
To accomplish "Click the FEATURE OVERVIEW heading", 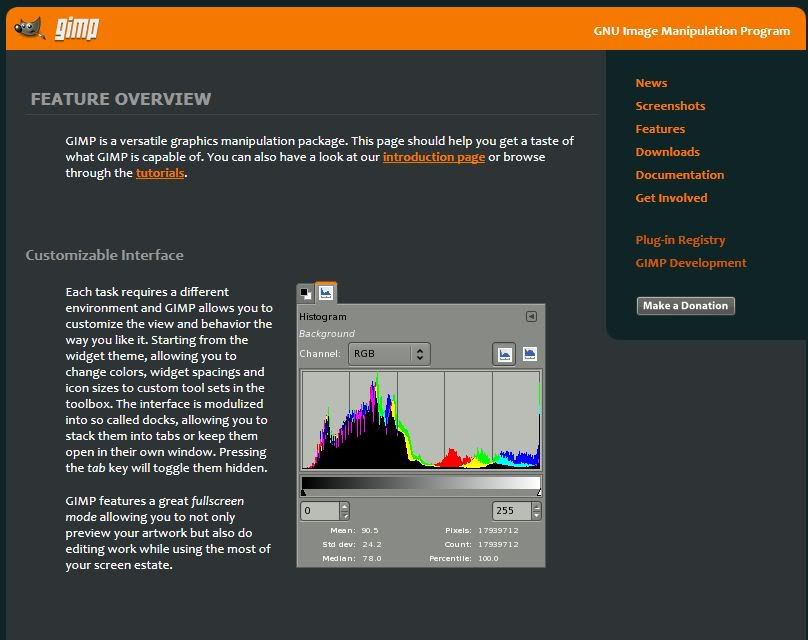I will point(121,99).
